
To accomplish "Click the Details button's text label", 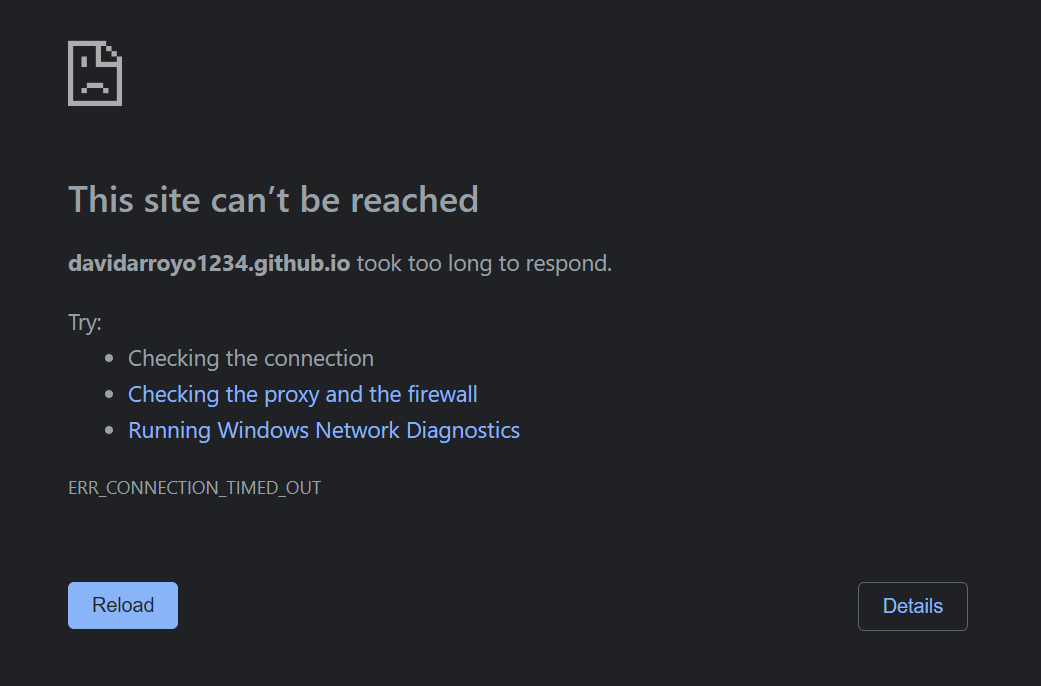I will point(912,606).
